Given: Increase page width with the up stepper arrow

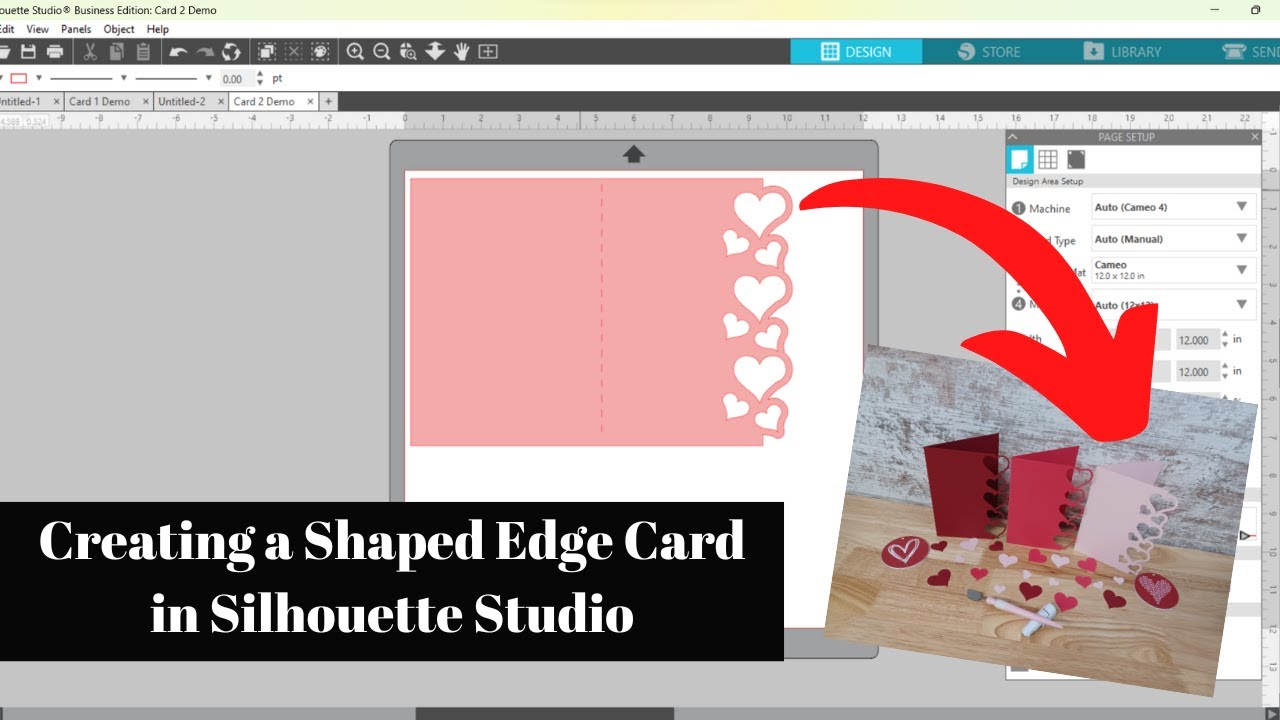Looking at the screenshot, I should pyautogui.click(x=1226, y=335).
